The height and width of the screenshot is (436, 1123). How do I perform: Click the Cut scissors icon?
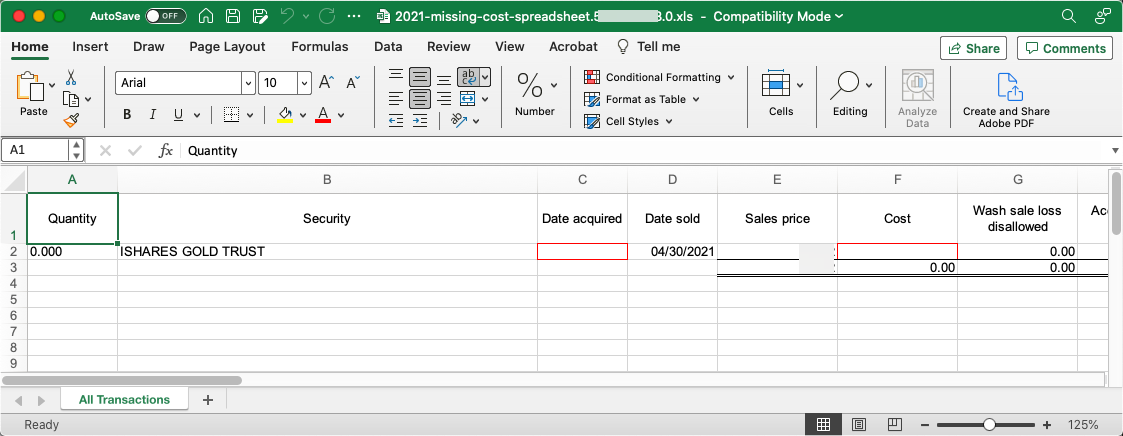(71, 77)
